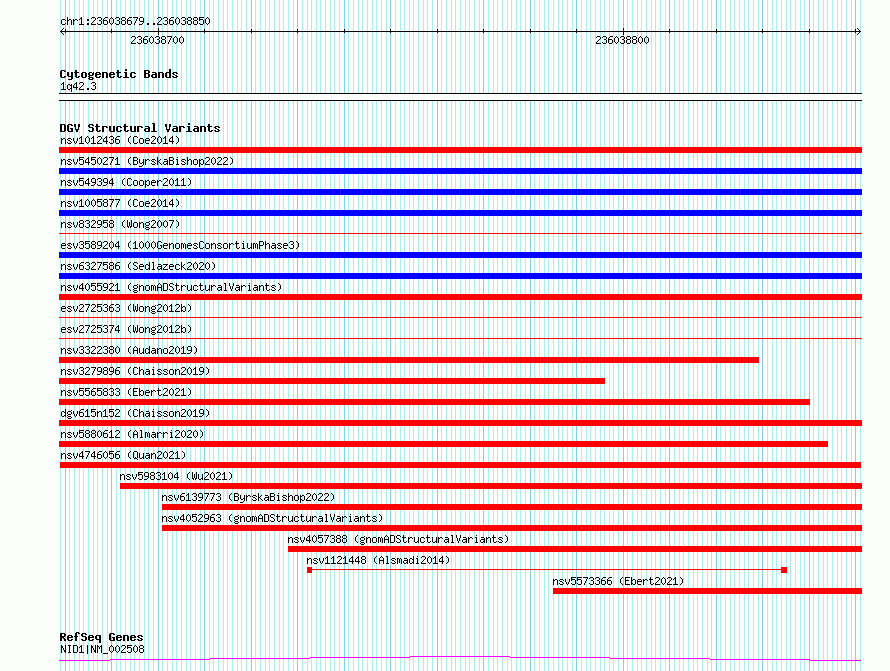Click the red bar under nsv3279896

[x=332, y=381]
